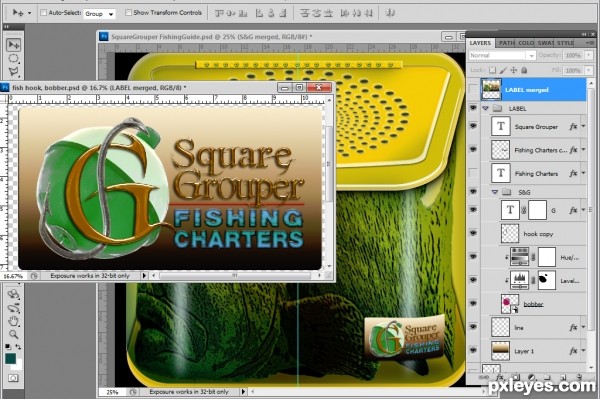Click Layers panel Opacity 100% field
Image resolution: width=600 pixels, height=399 pixels.
573,55
